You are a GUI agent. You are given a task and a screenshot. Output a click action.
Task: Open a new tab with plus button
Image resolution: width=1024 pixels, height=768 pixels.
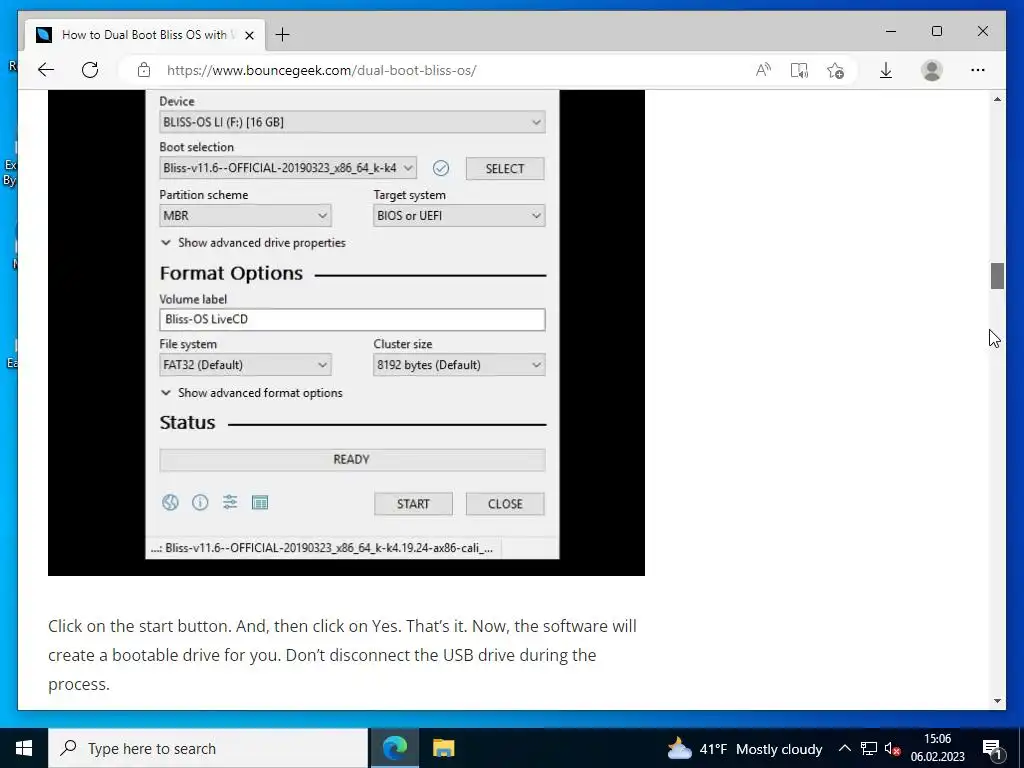282,35
